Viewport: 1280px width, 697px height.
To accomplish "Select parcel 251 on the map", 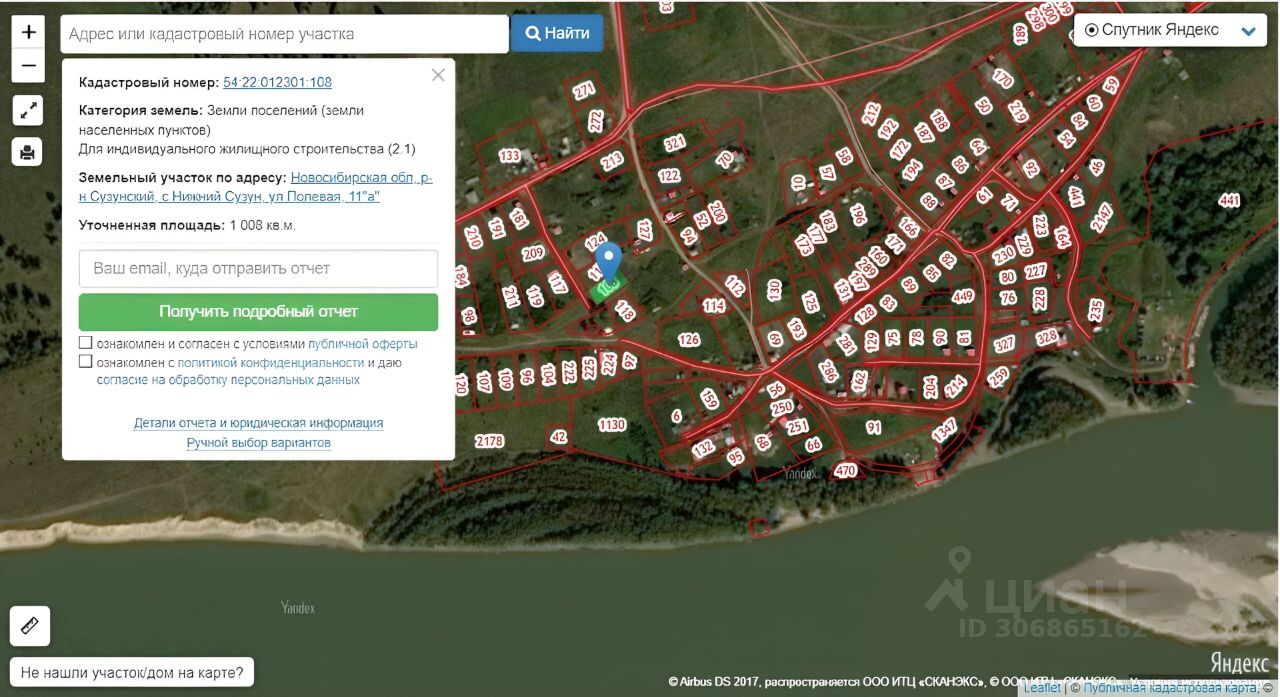I will point(797,427).
